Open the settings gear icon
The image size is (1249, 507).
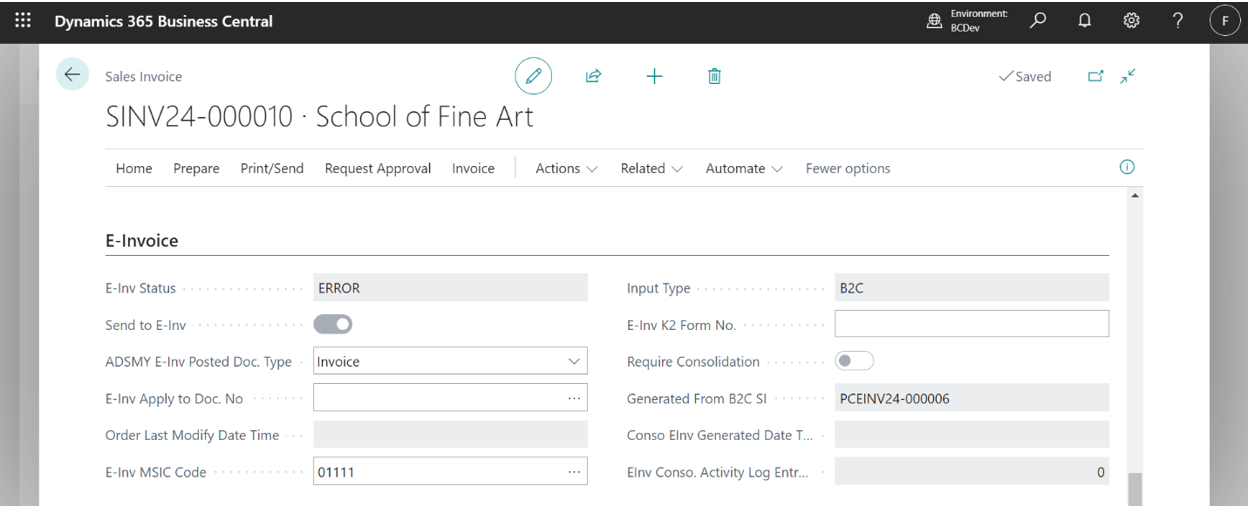click(x=1131, y=20)
